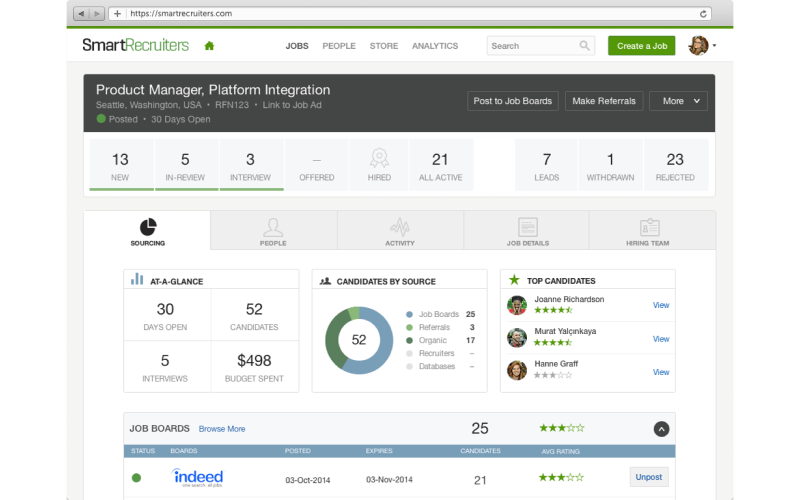Open the Link to Job Ad

point(292,105)
